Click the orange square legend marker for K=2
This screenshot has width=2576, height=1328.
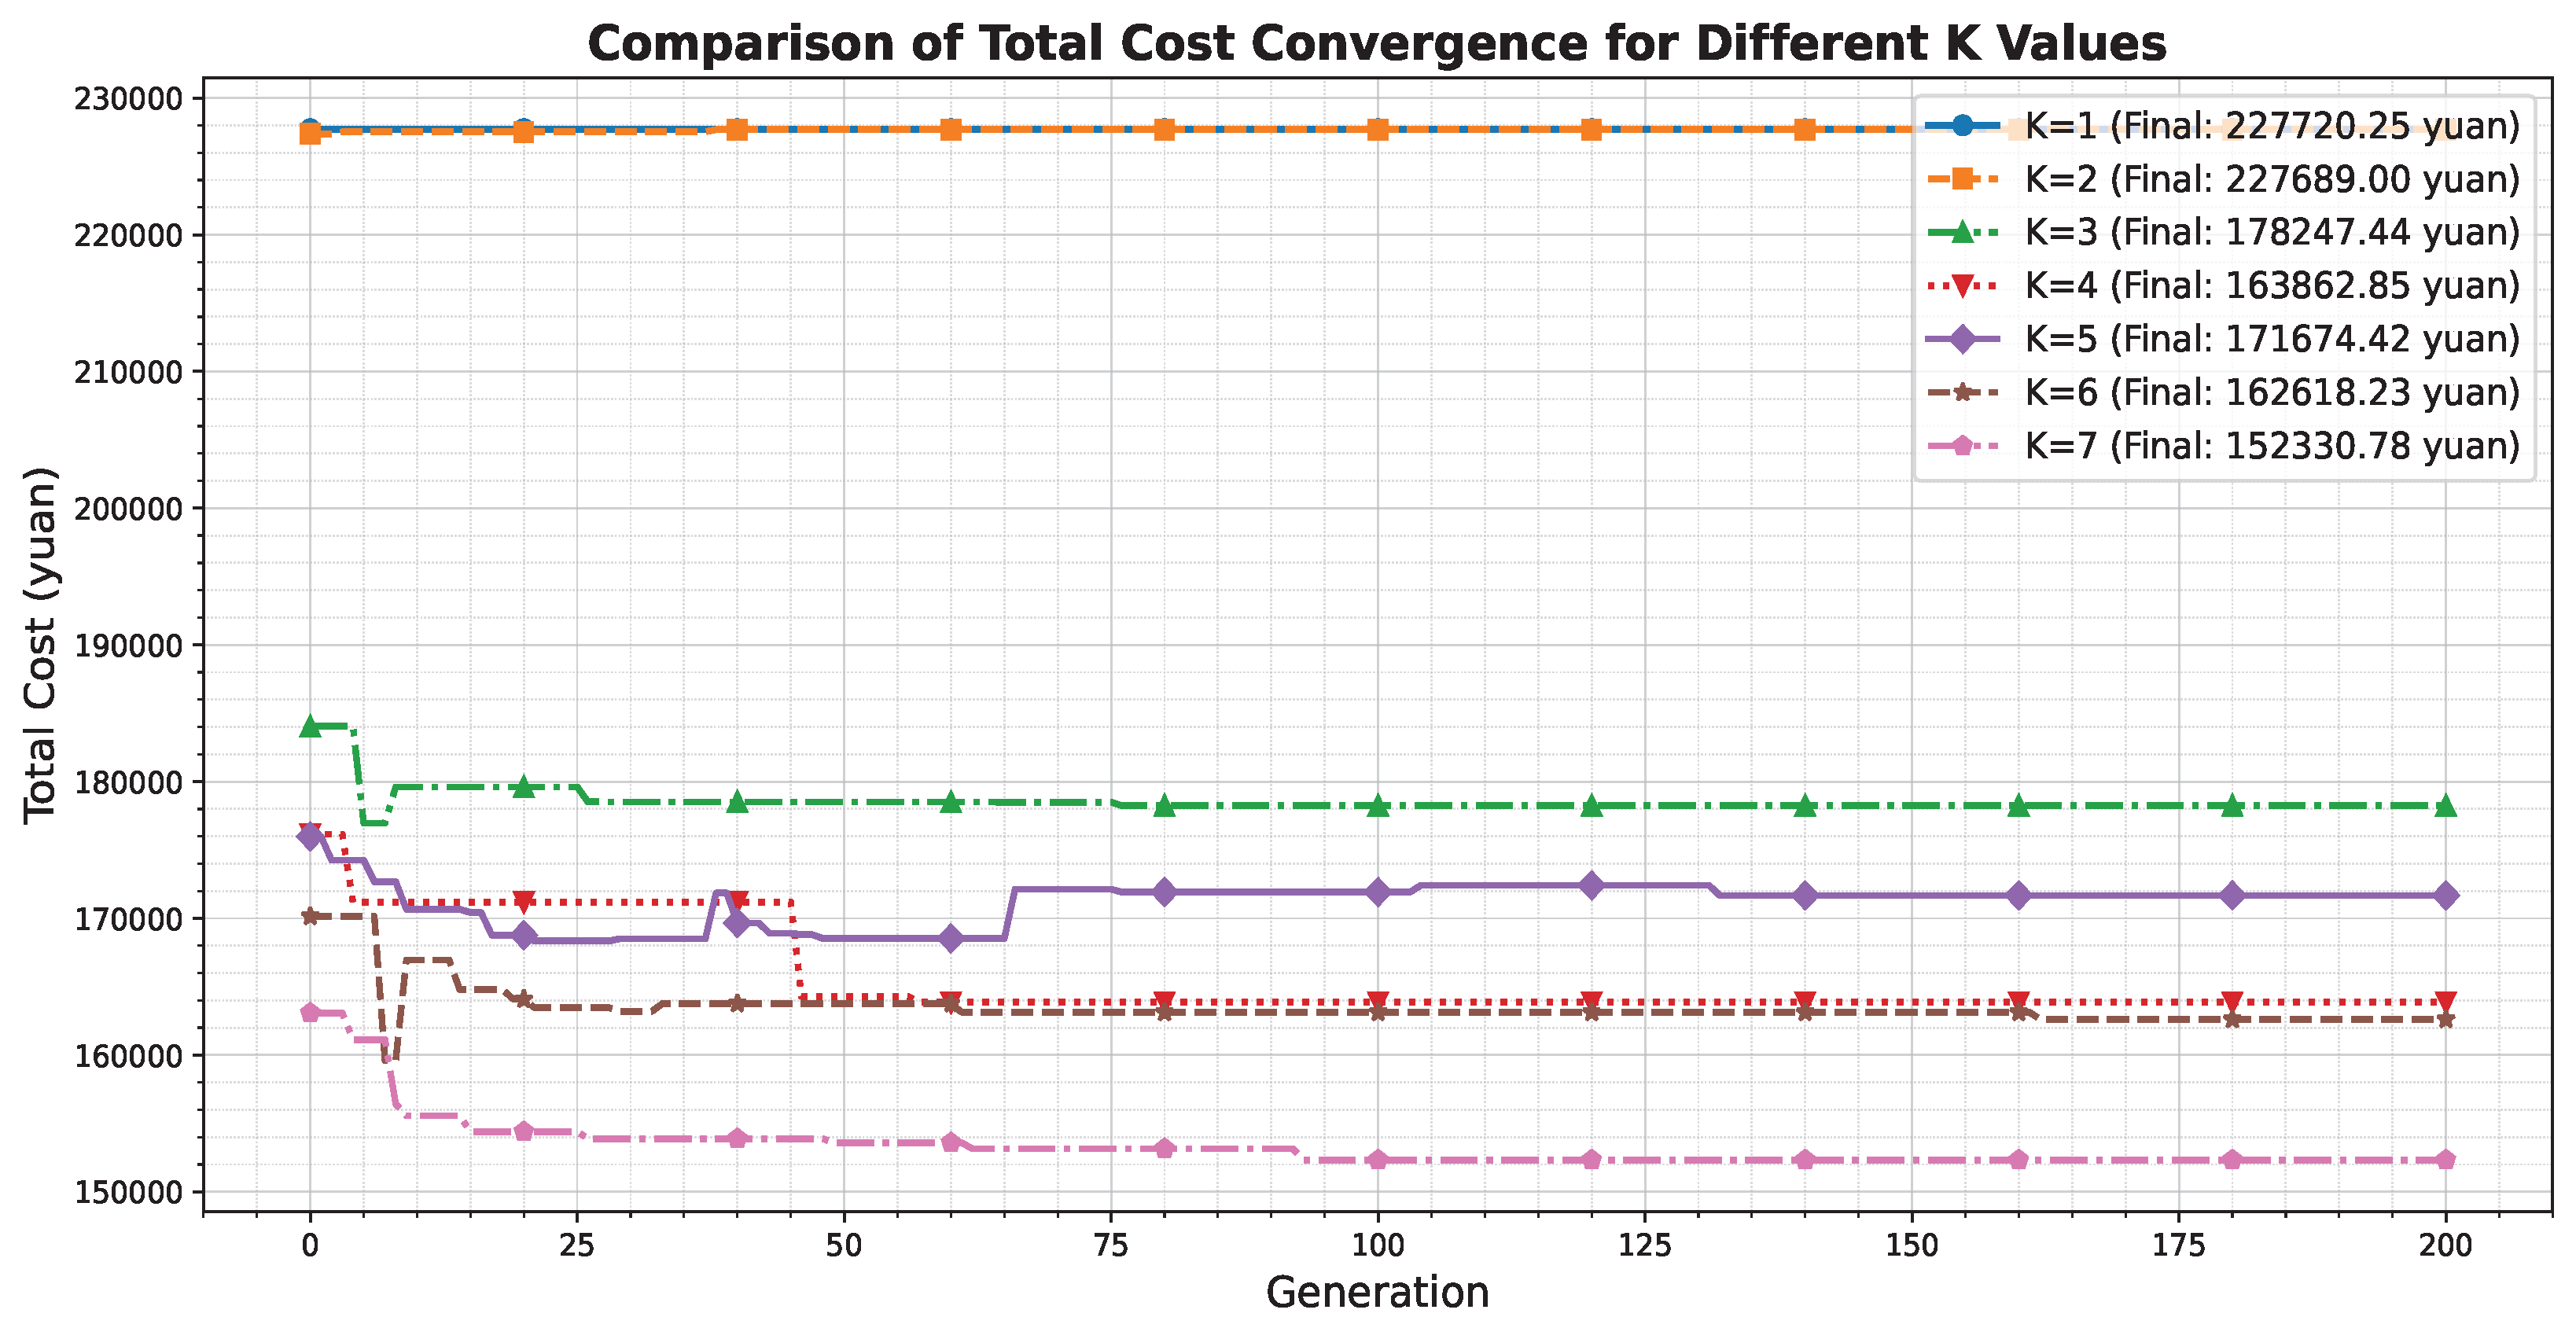click(1962, 179)
